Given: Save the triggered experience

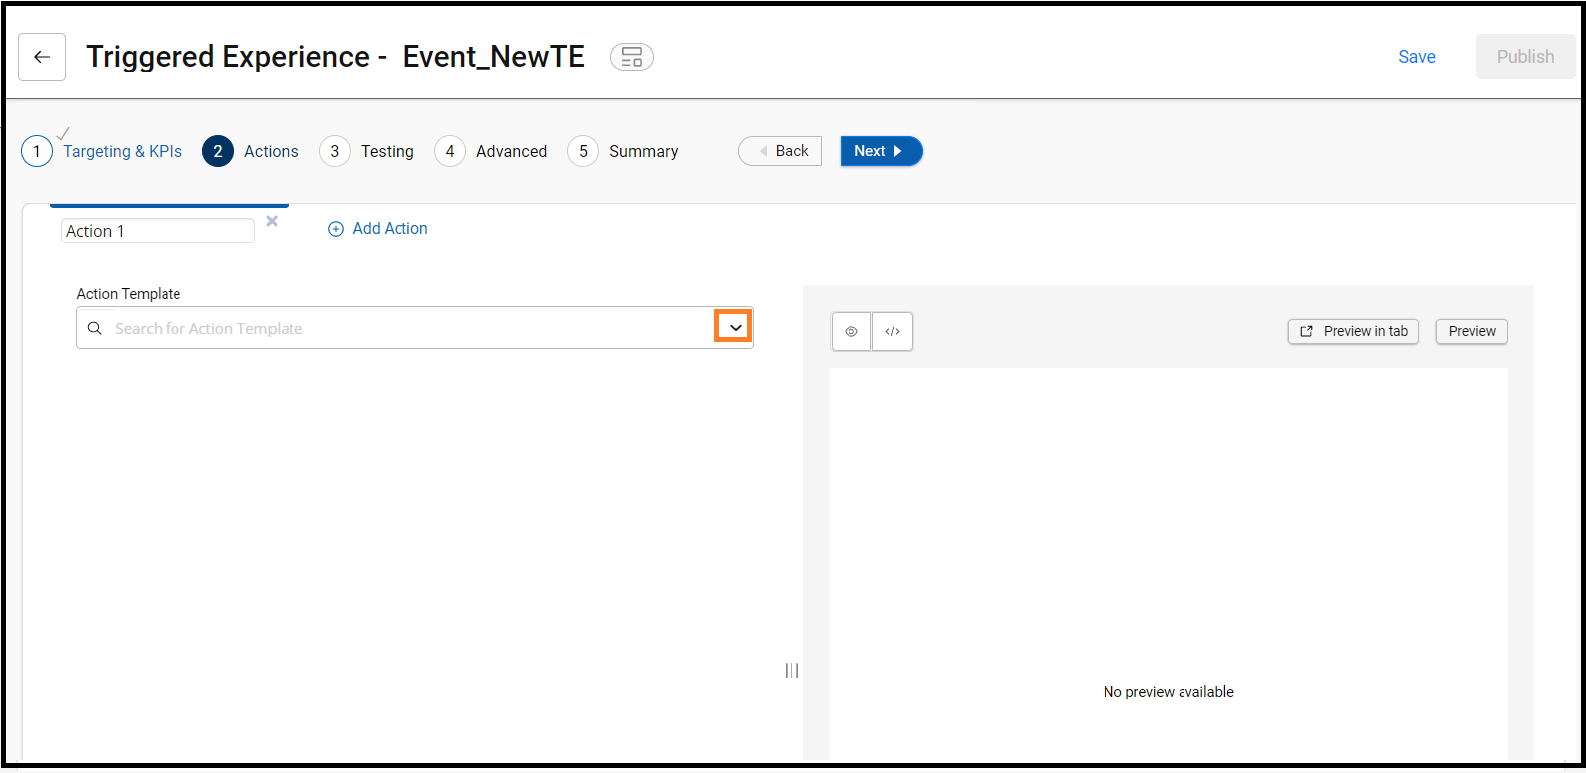Looking at the screenshot, I should (1416, 57).
